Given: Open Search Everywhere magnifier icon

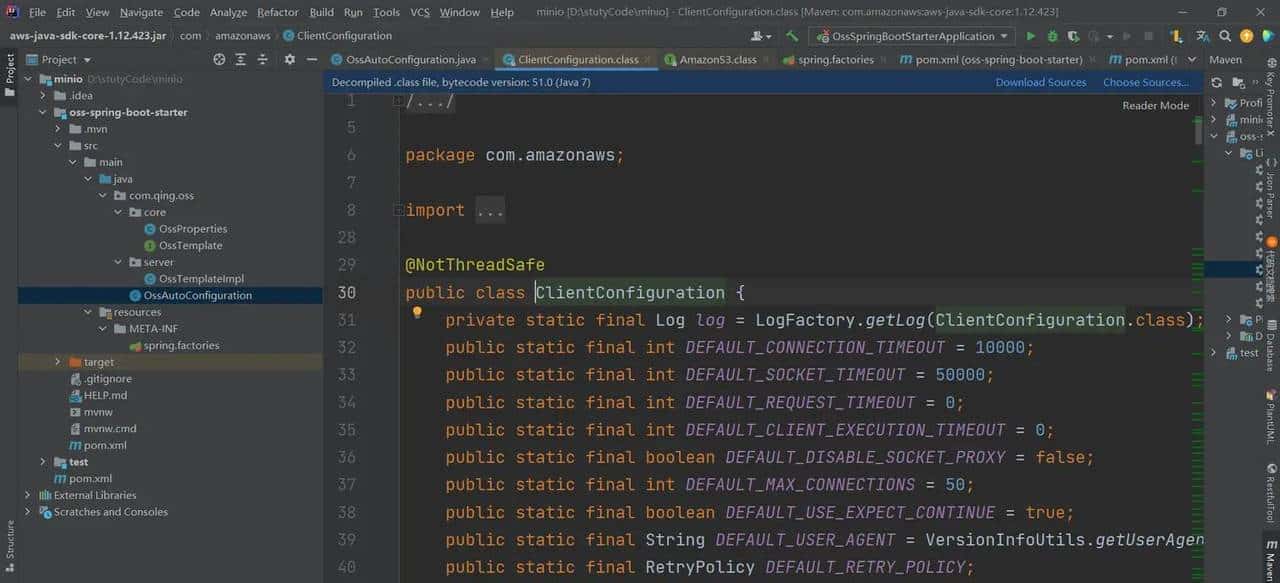Looking at the screenshot, I should 1225,36.
